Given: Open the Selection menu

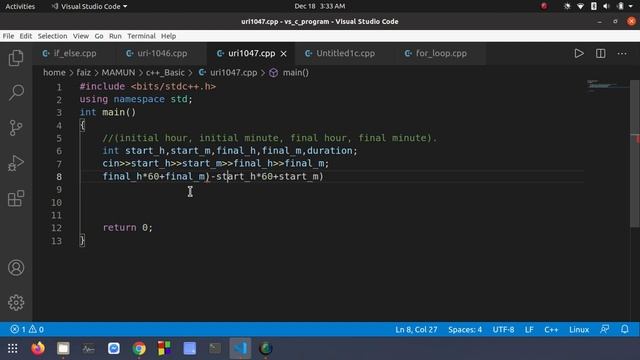Looking at the screenshot, I should click(x=52, y=36).
